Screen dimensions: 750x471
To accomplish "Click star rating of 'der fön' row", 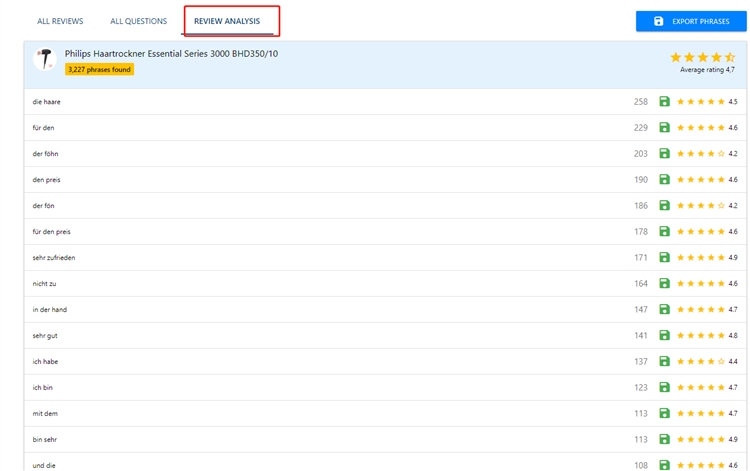I will point(700,206).
